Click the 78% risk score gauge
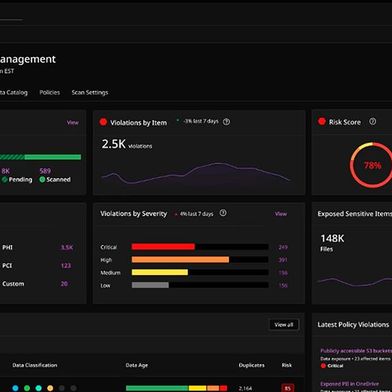 [x=371, y=165]
